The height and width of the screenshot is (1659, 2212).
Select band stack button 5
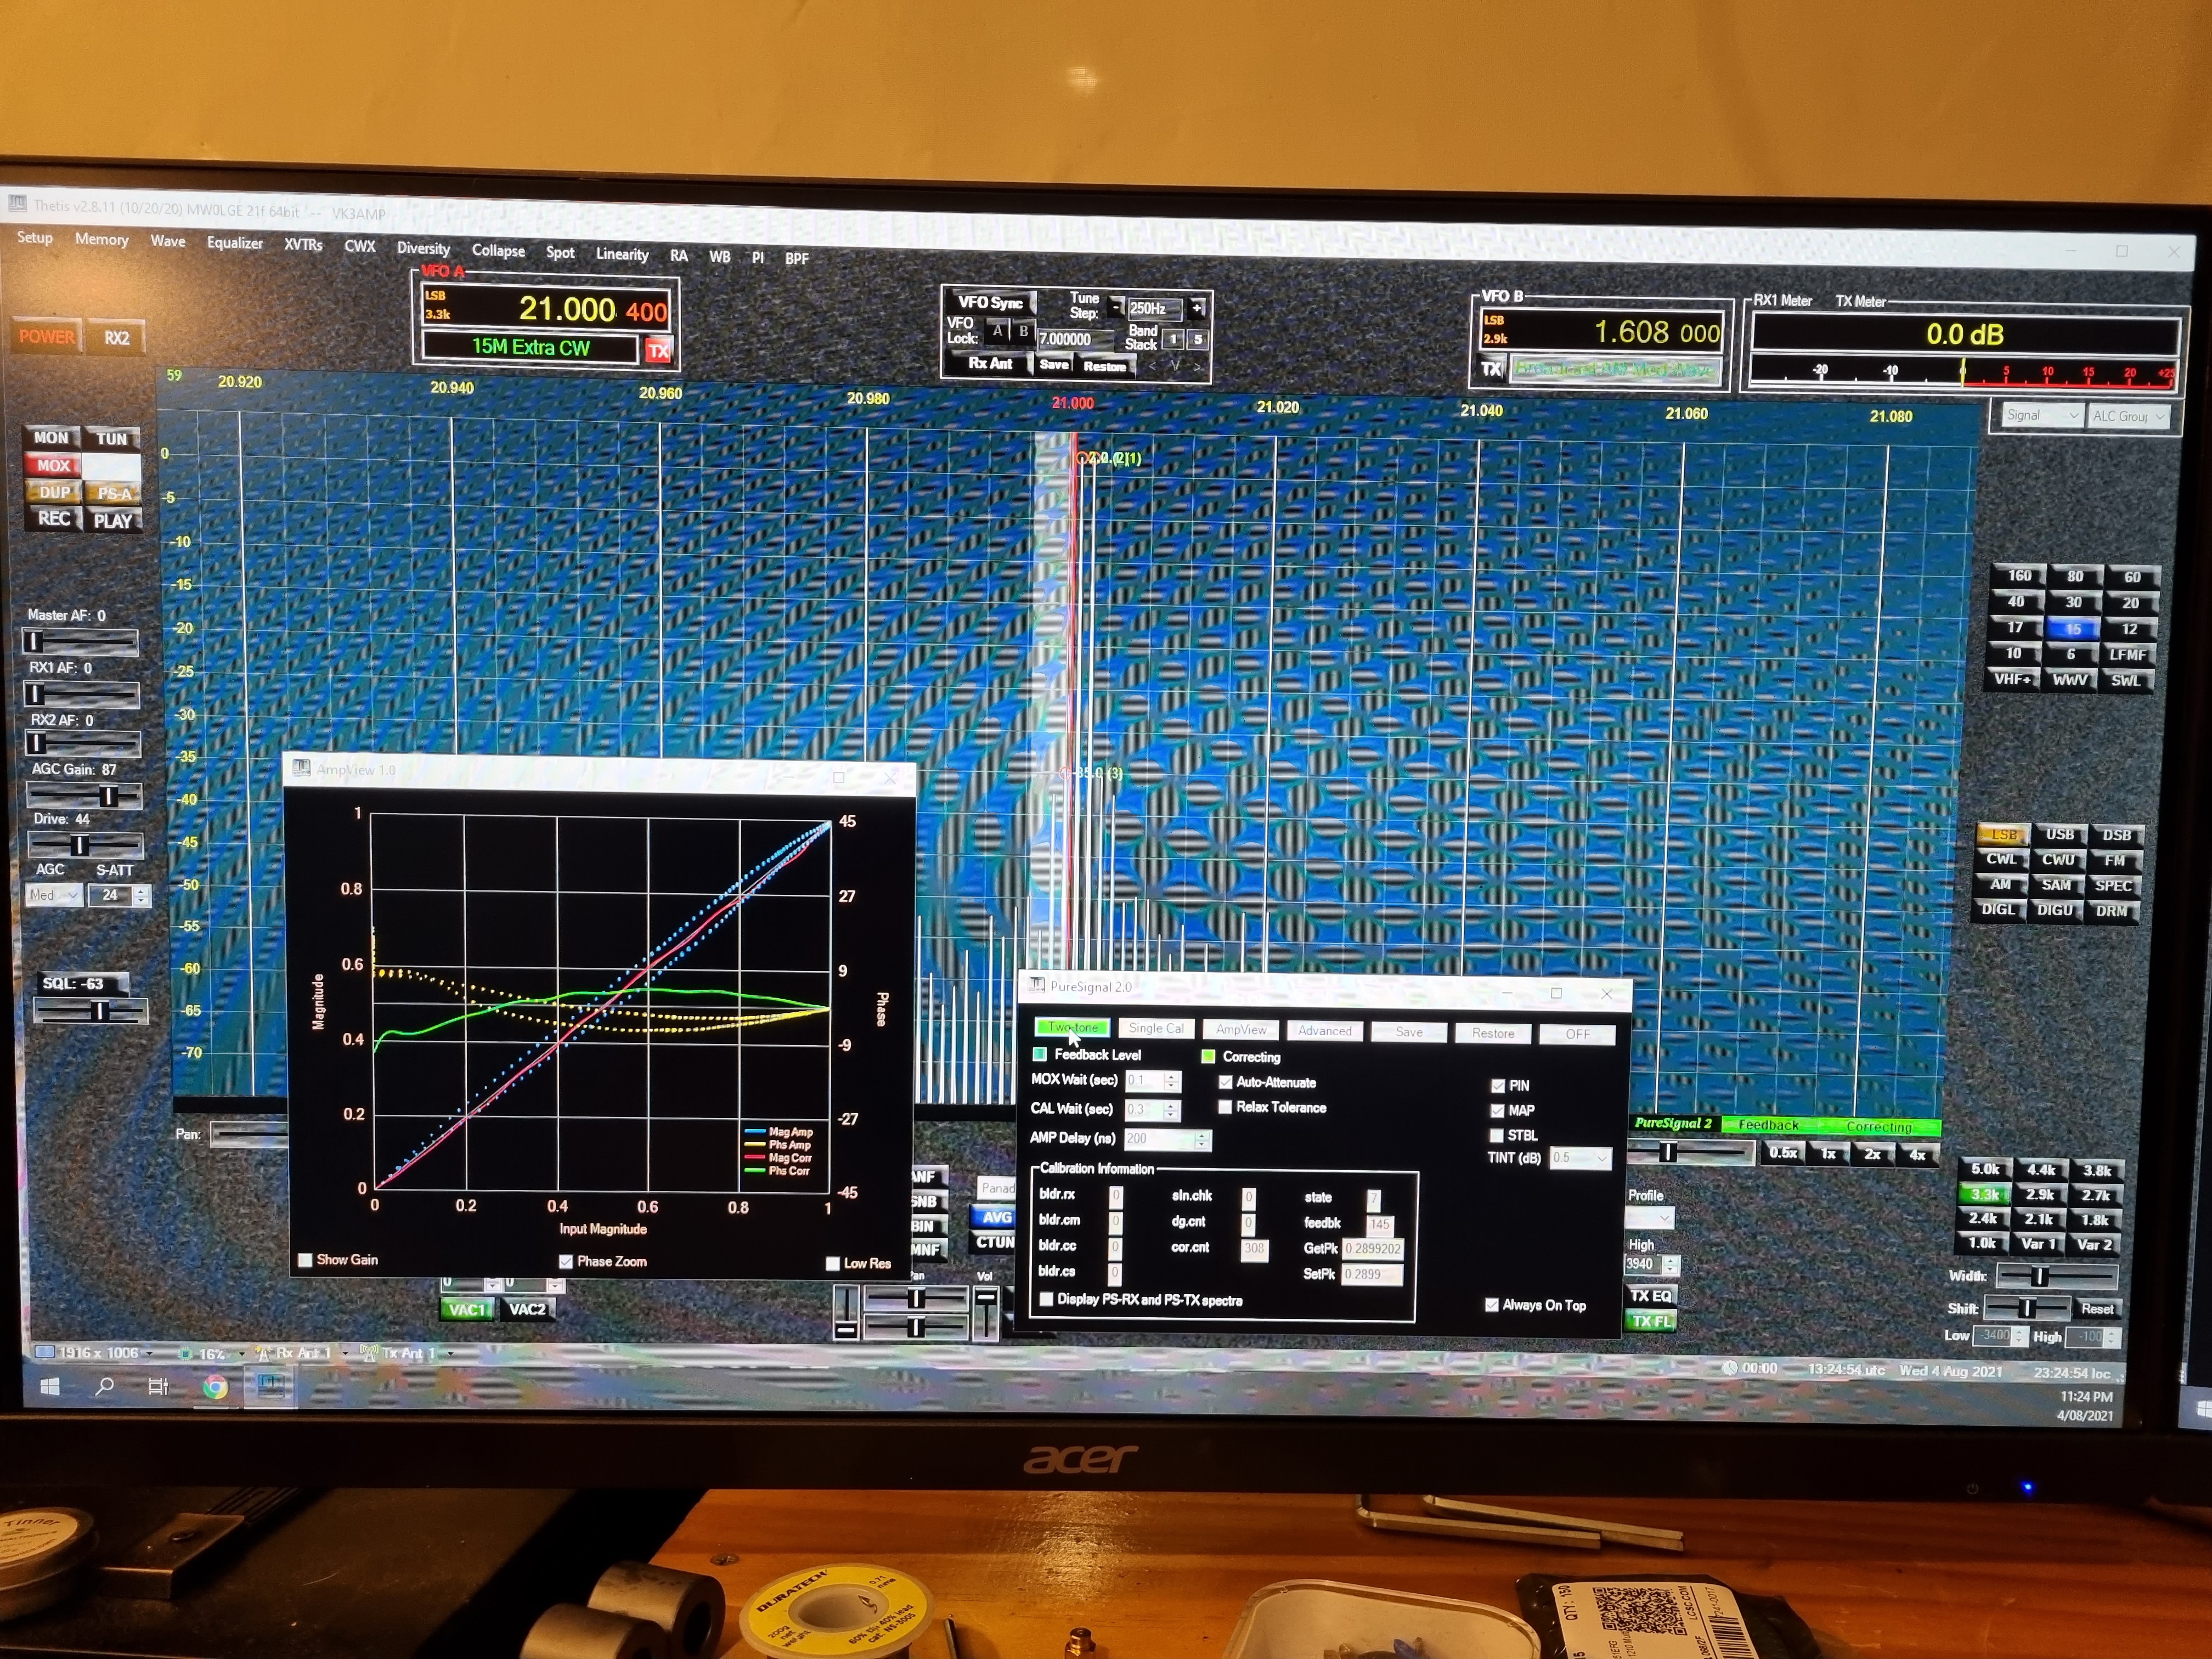1198,340
